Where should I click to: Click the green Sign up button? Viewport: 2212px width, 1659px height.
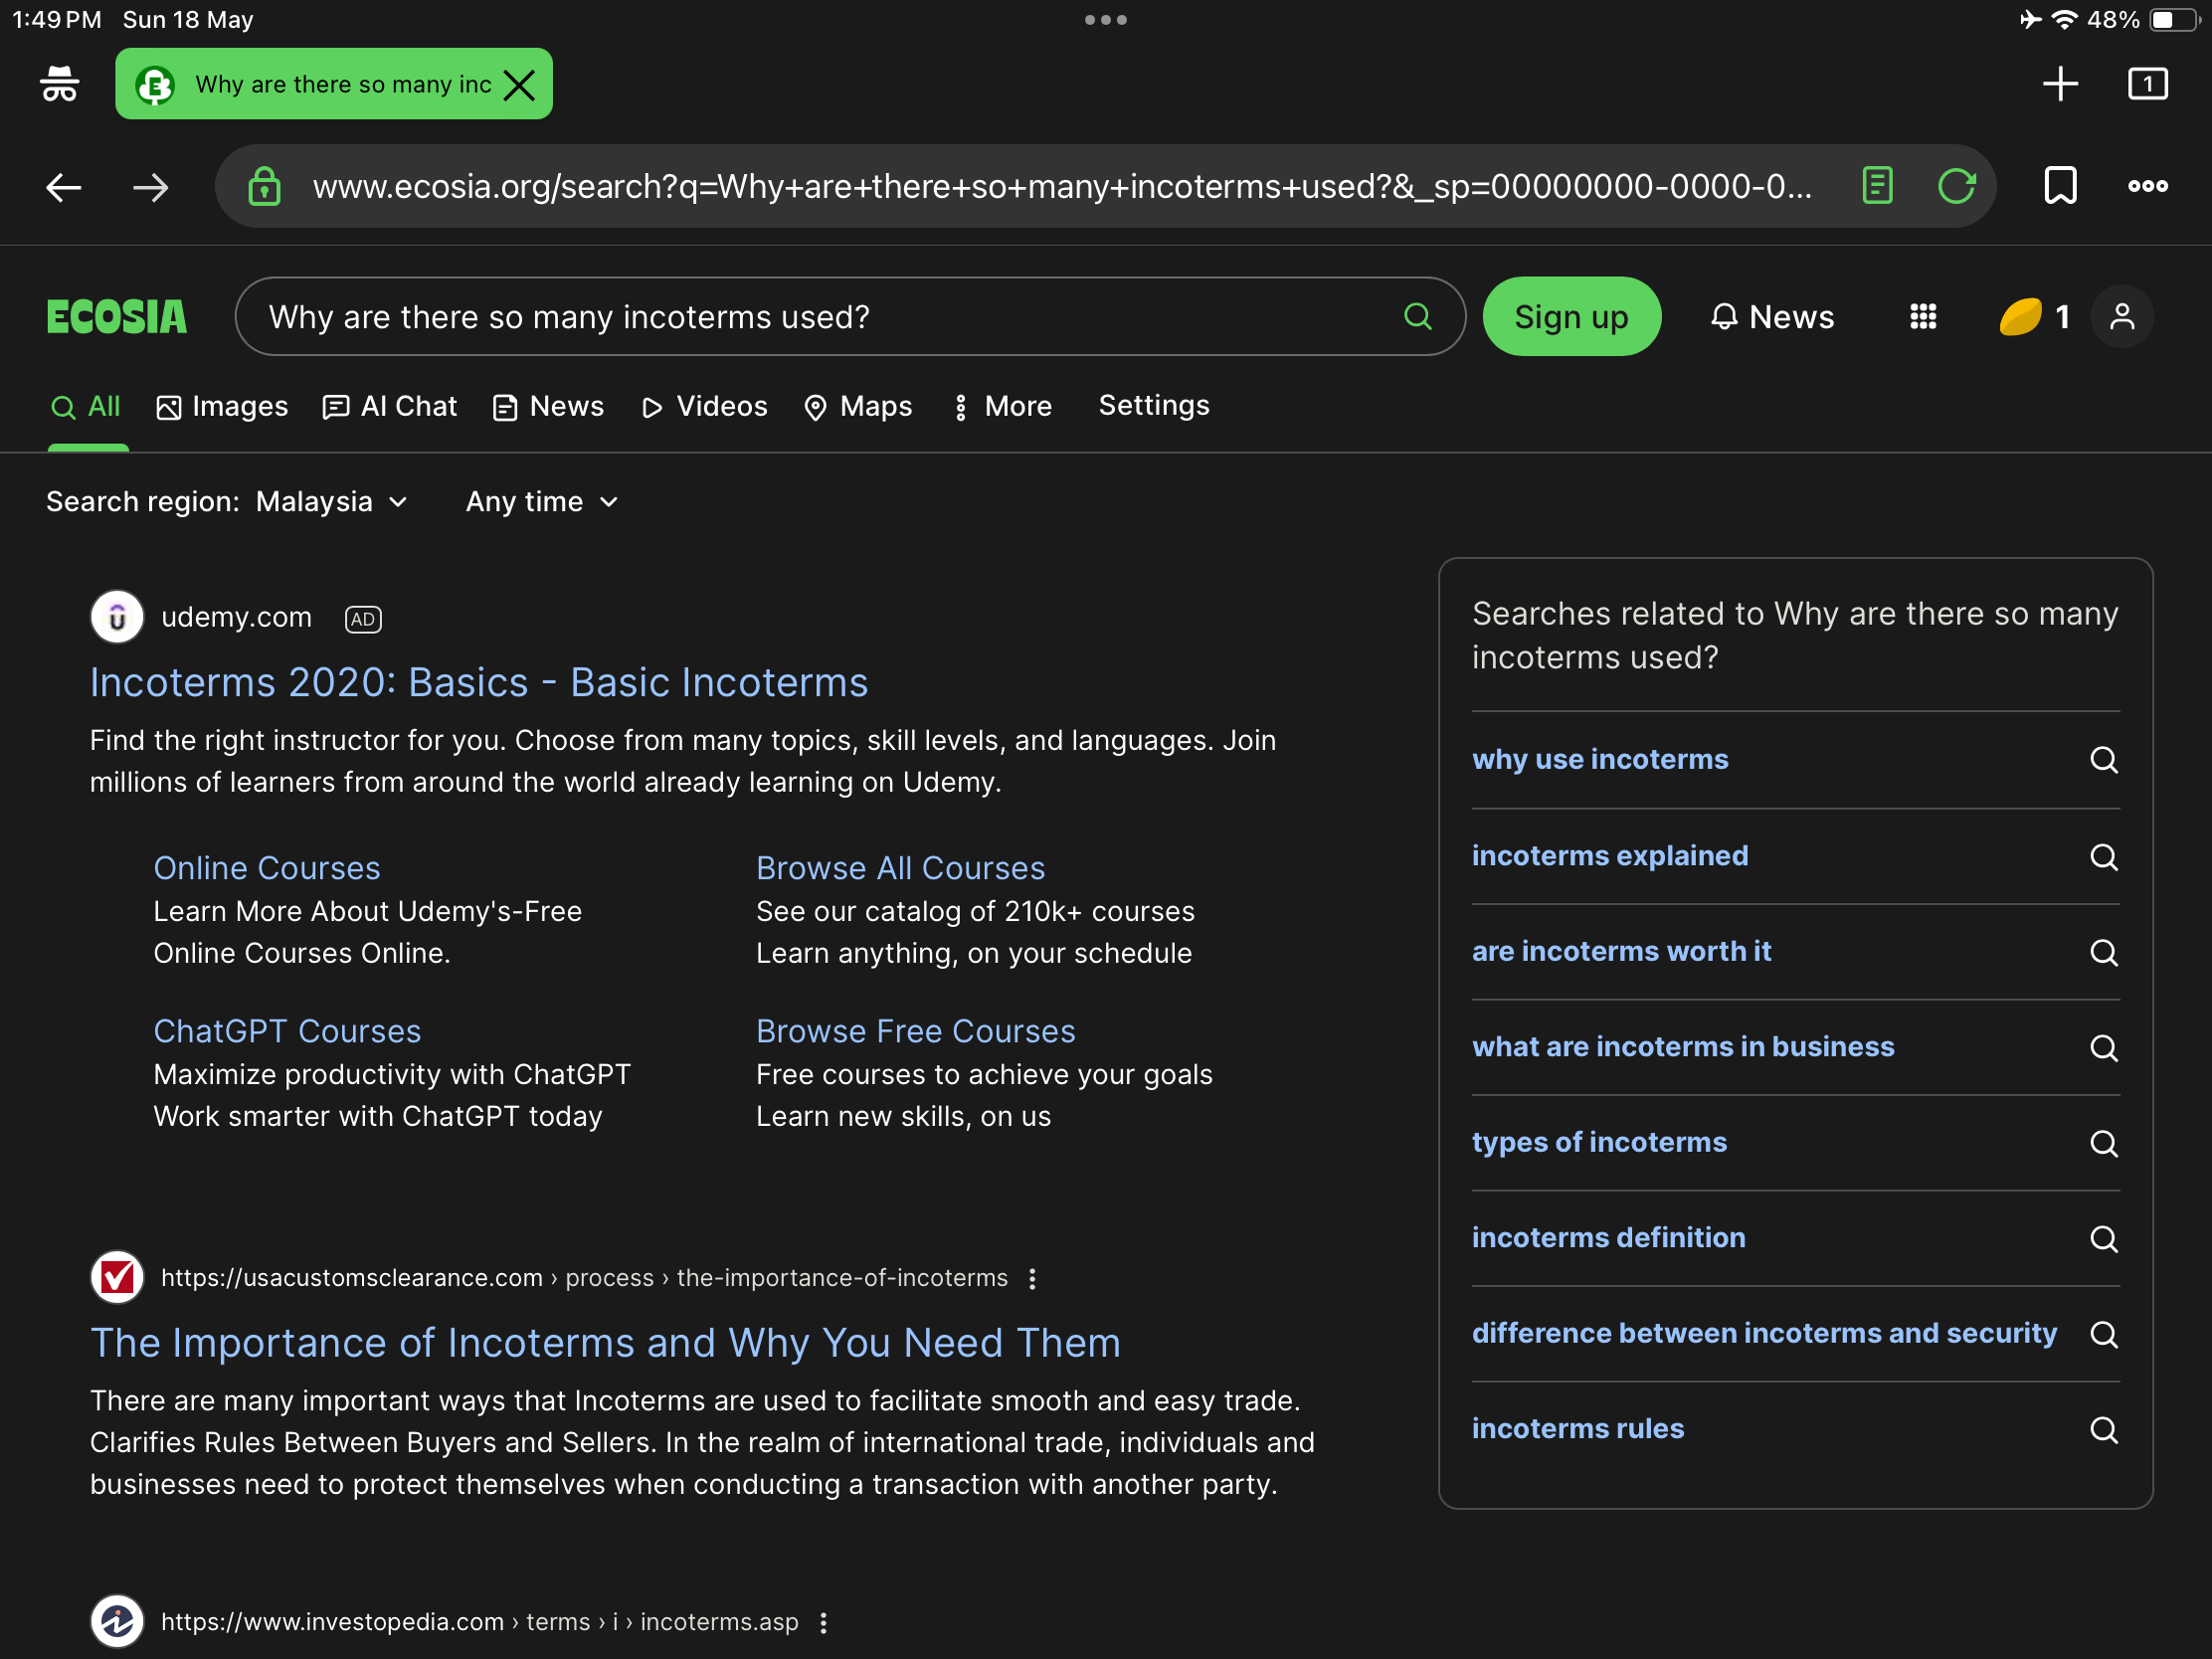(1571, 317)
